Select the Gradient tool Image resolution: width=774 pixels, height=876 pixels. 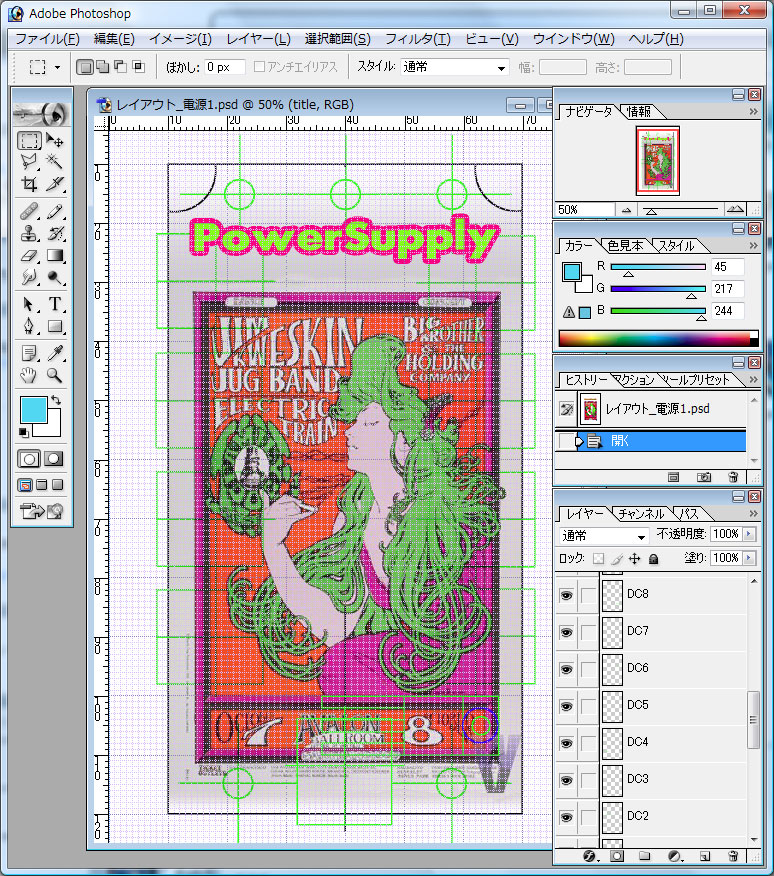click(55, 255)
